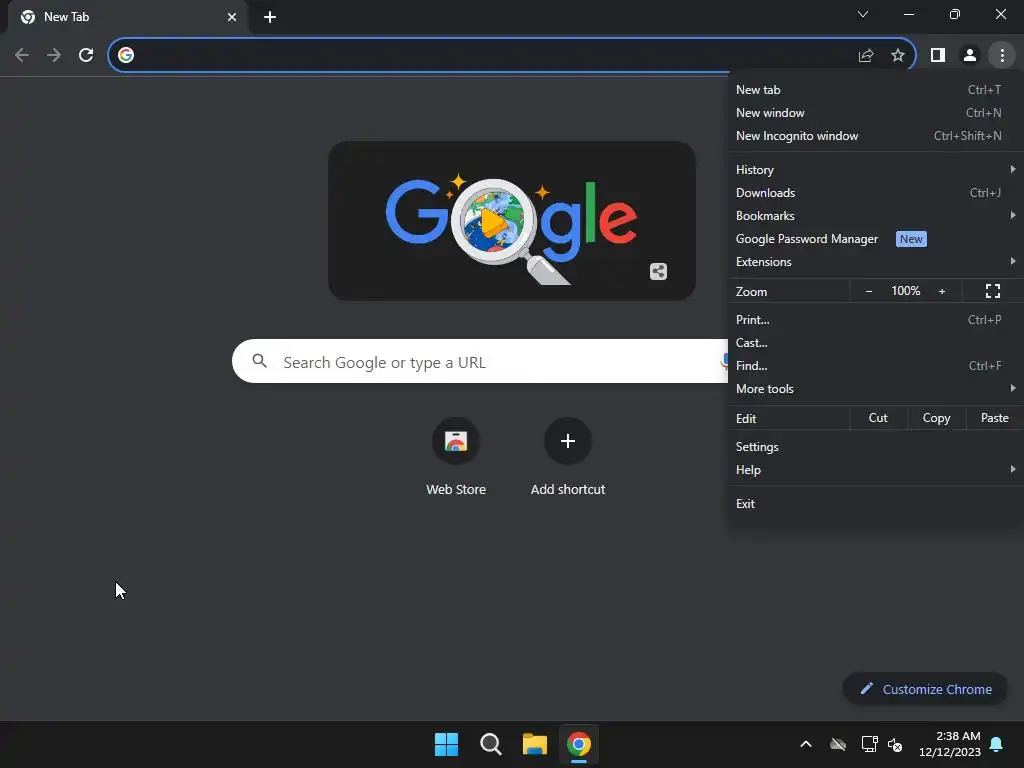1024x768 pixels.
Task: Show hidden system tray icons
Action: (x=806, y=744)
